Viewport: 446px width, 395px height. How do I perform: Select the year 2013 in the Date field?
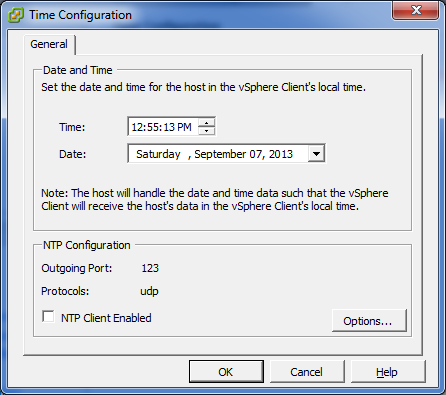coord(281,154)
